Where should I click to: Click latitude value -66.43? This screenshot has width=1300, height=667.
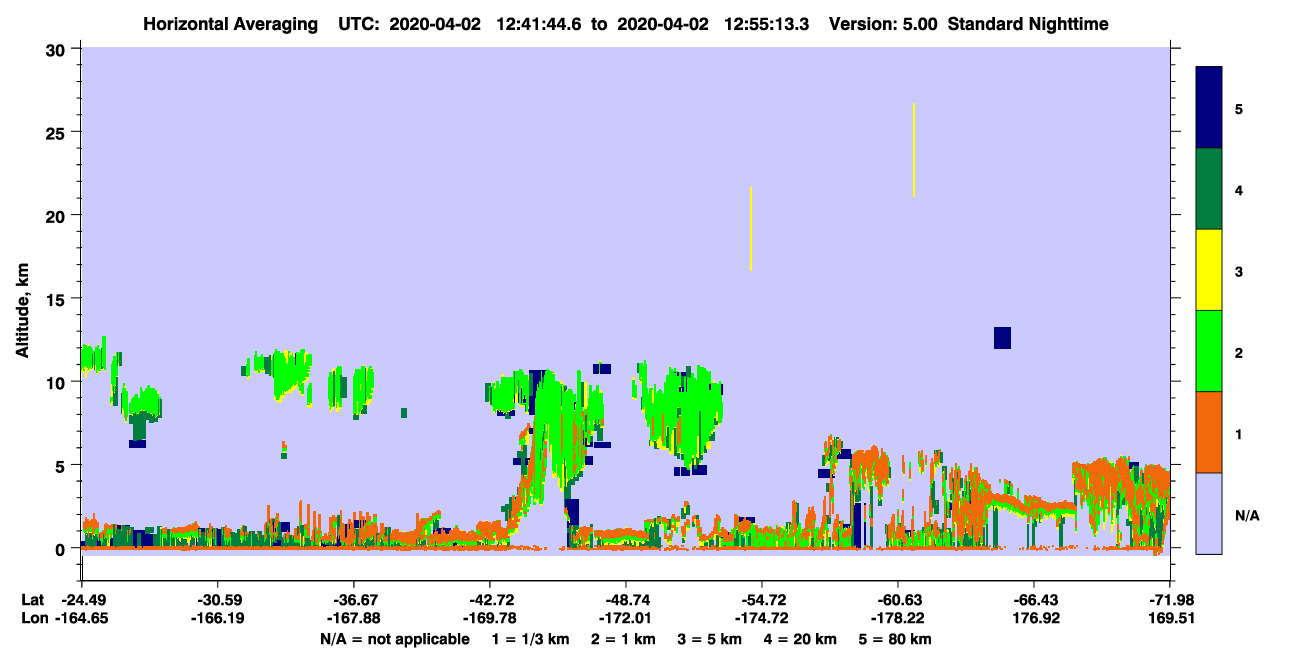pos(1034,600)
